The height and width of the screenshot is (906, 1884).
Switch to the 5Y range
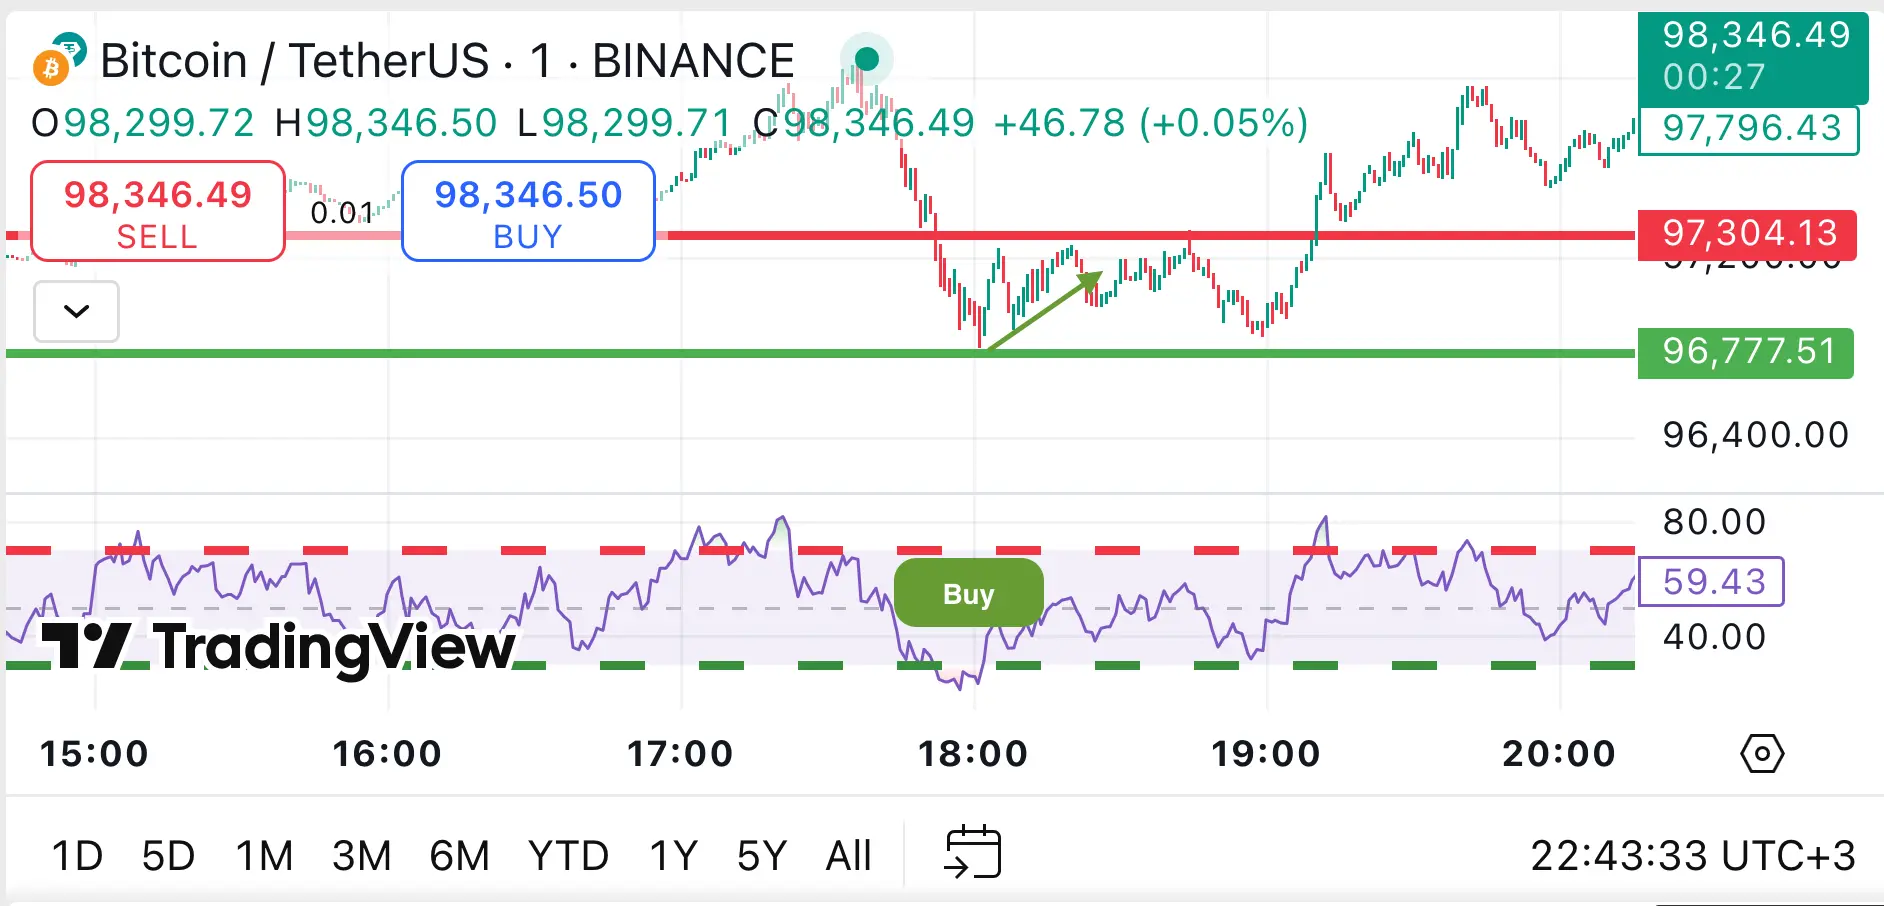click(762, 856)
